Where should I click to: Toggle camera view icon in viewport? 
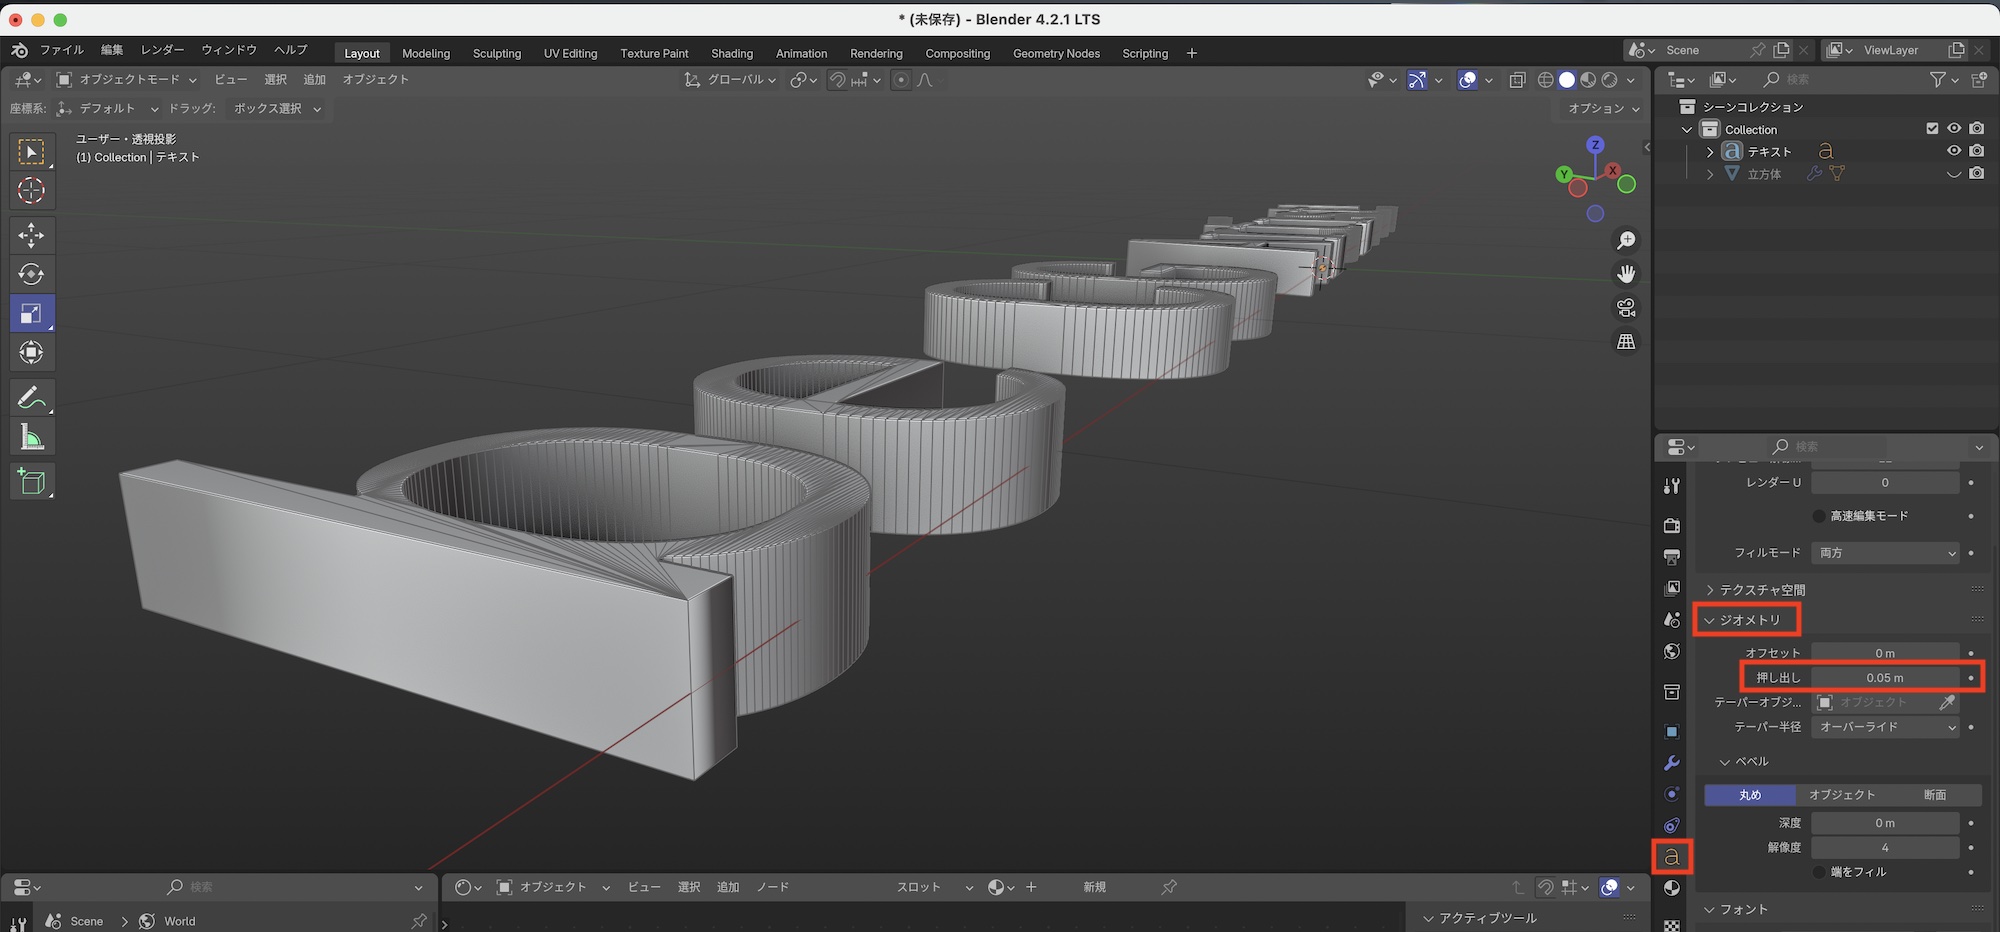coord(1626,308)
